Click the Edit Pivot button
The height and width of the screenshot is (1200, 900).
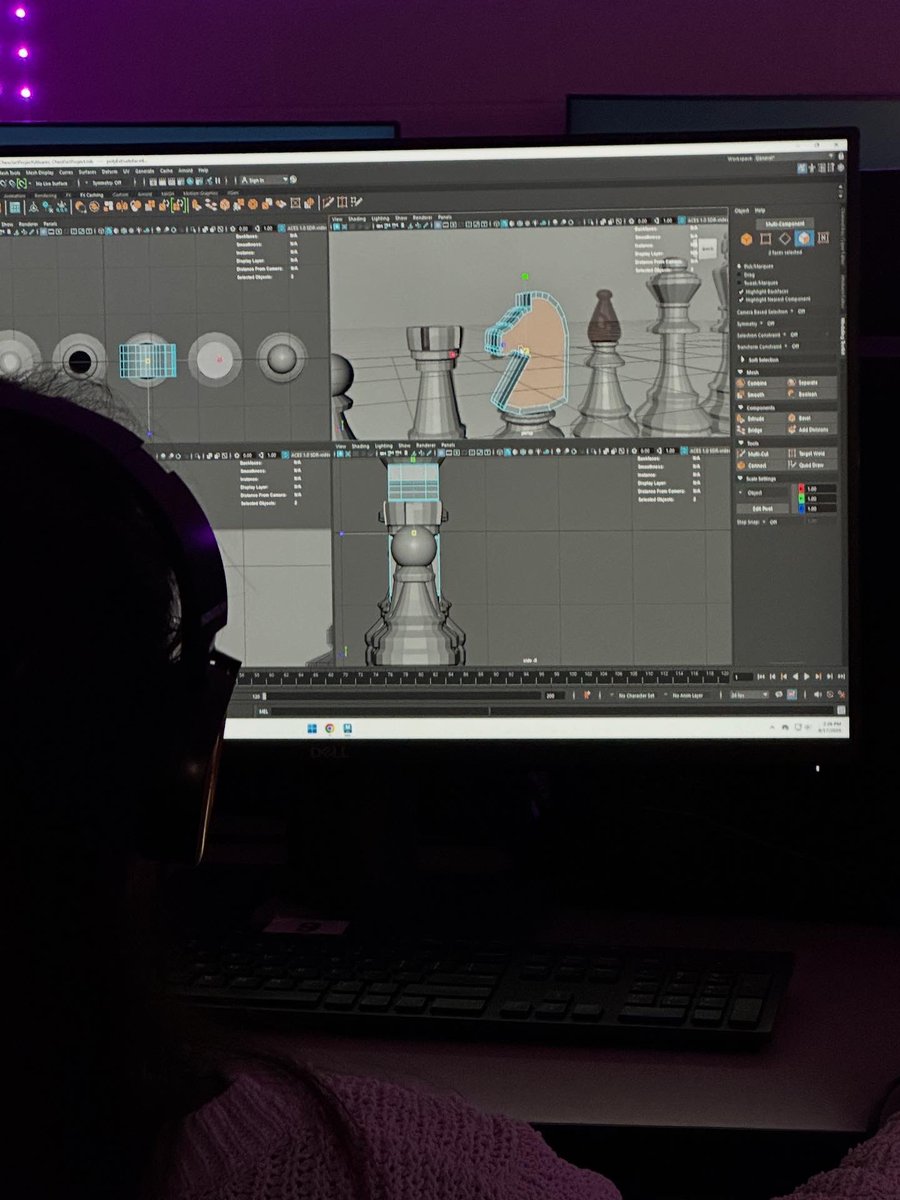tap(762, 509)
